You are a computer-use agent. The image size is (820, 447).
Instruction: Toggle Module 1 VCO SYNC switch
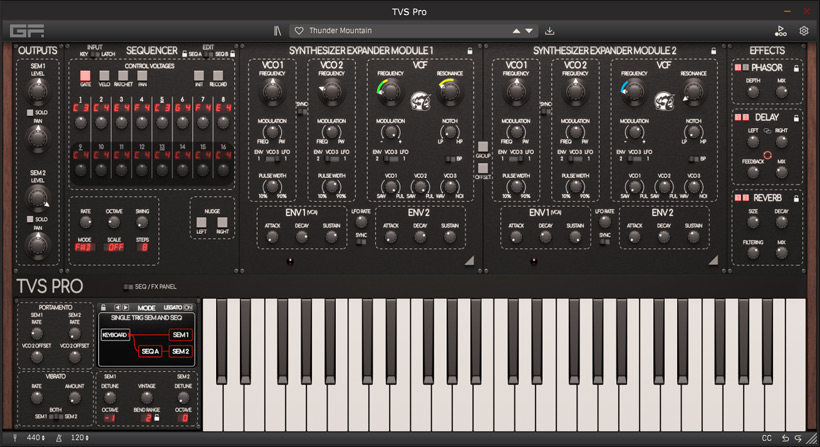(301, 111)
